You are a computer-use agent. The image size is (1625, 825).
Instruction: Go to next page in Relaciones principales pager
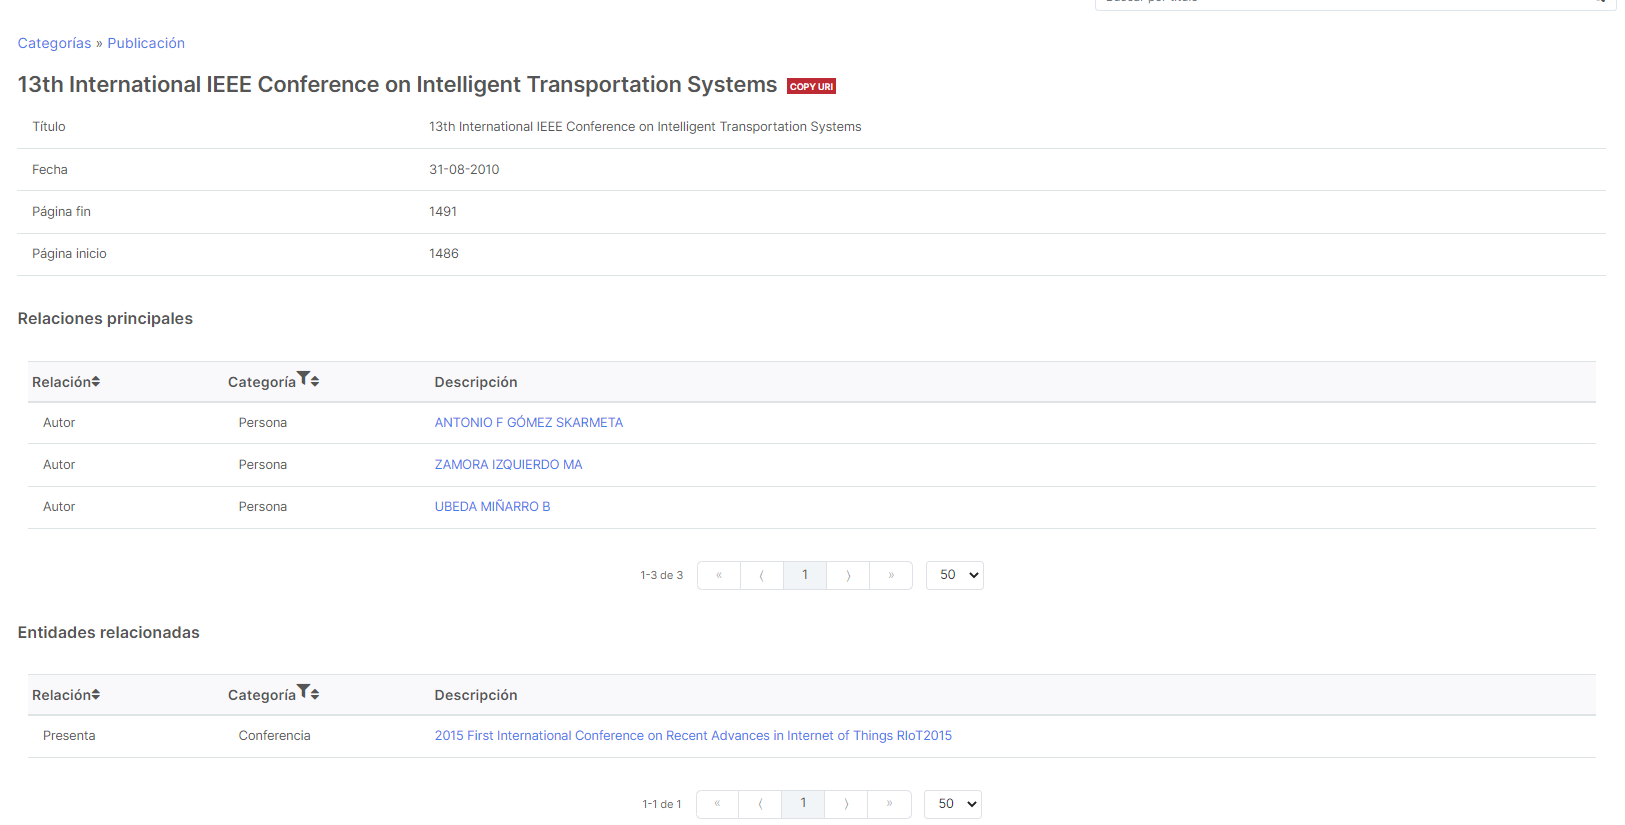click(848, 575)
